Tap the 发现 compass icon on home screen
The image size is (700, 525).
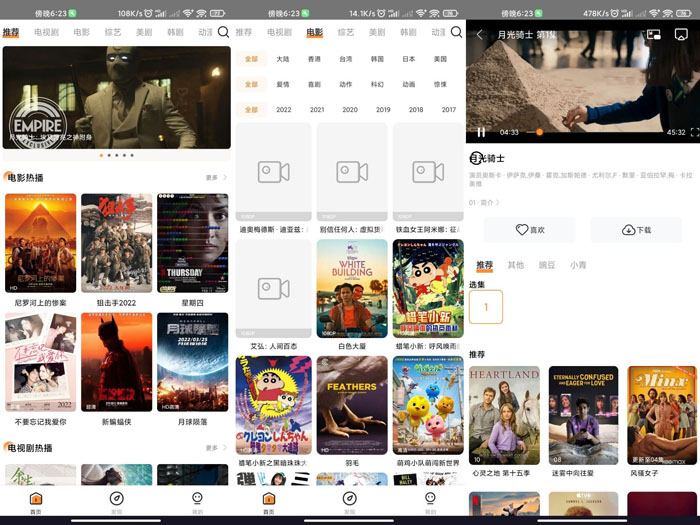tap(116, 499)
